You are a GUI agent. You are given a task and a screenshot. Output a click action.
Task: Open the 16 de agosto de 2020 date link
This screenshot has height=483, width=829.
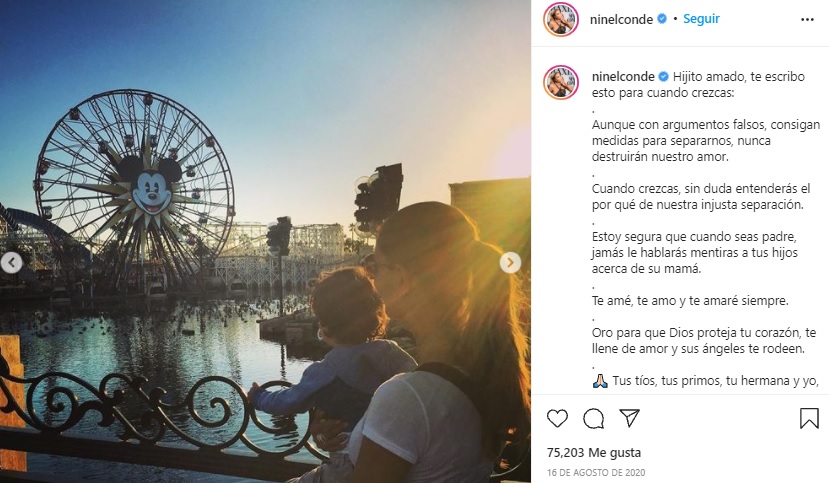point(596,472)
